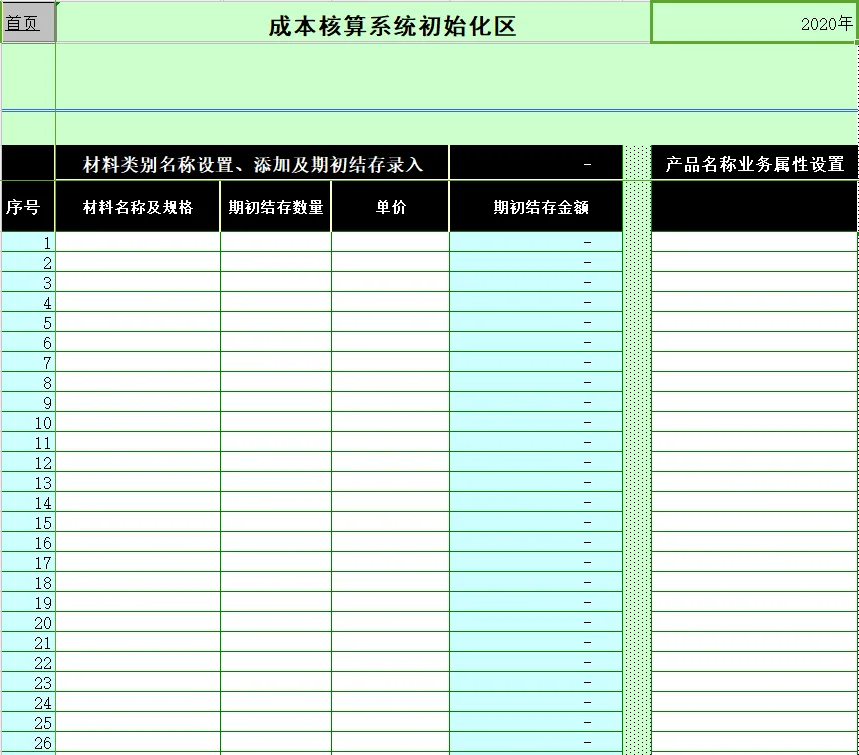The width and height of the screenshot is (859, 755).
Task: Click the 产品名称业务属性设置 header
Action: point(754,163)
